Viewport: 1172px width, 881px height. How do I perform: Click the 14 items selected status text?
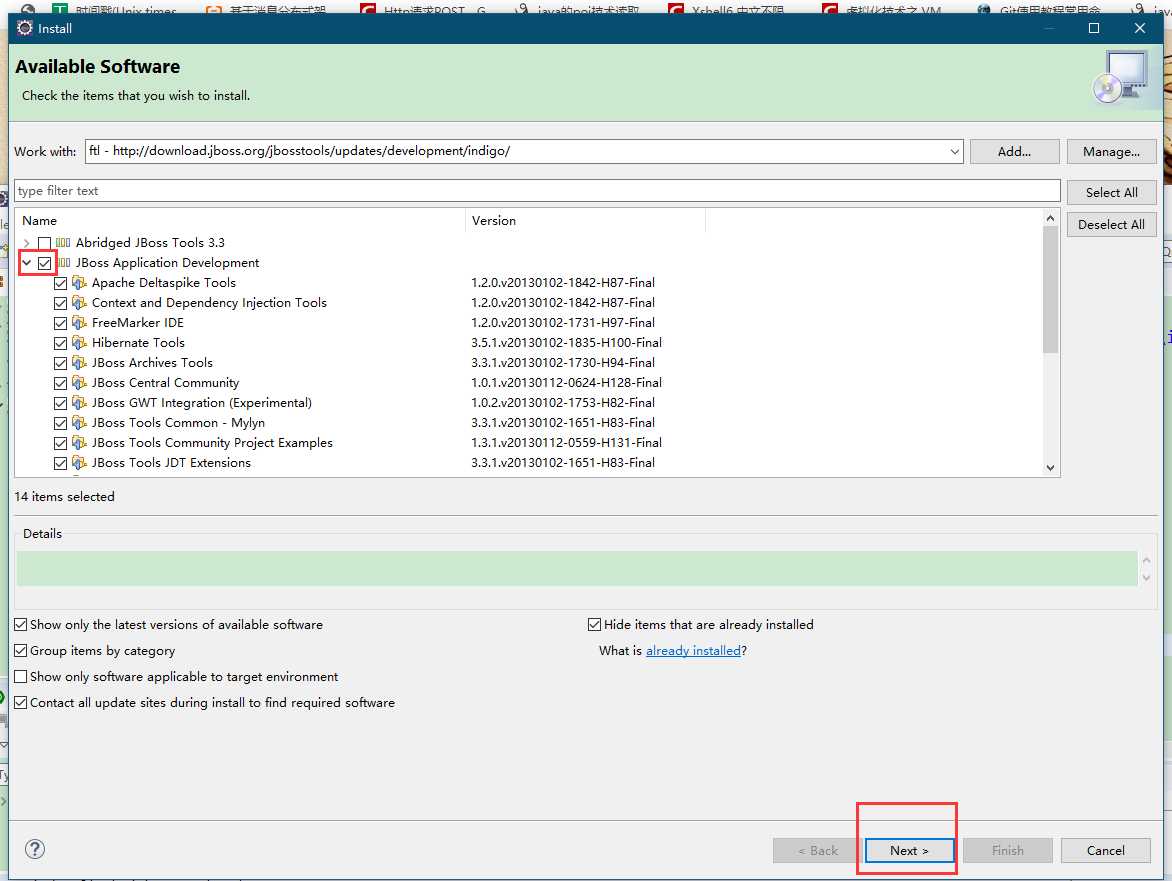(x=64, y=497)
